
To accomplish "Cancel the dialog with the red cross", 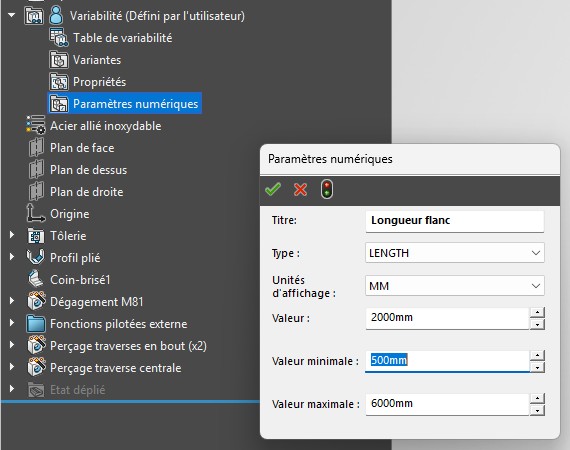I will point(300,189).
